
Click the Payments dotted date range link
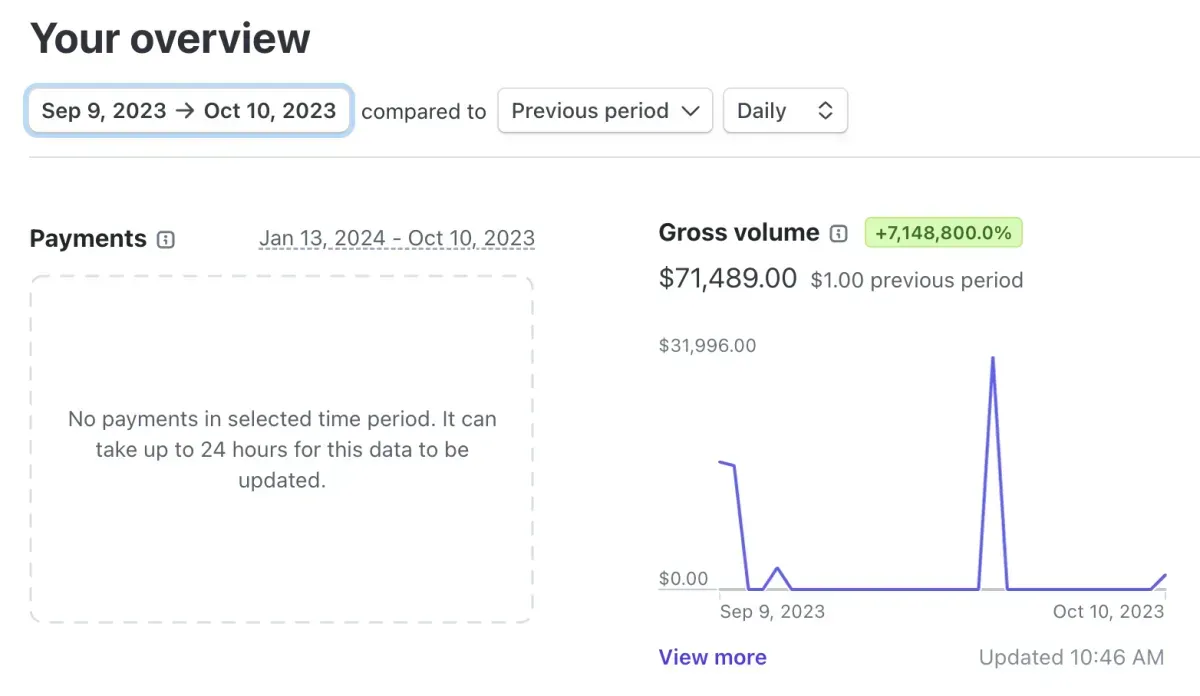click(x=396, y=239)
